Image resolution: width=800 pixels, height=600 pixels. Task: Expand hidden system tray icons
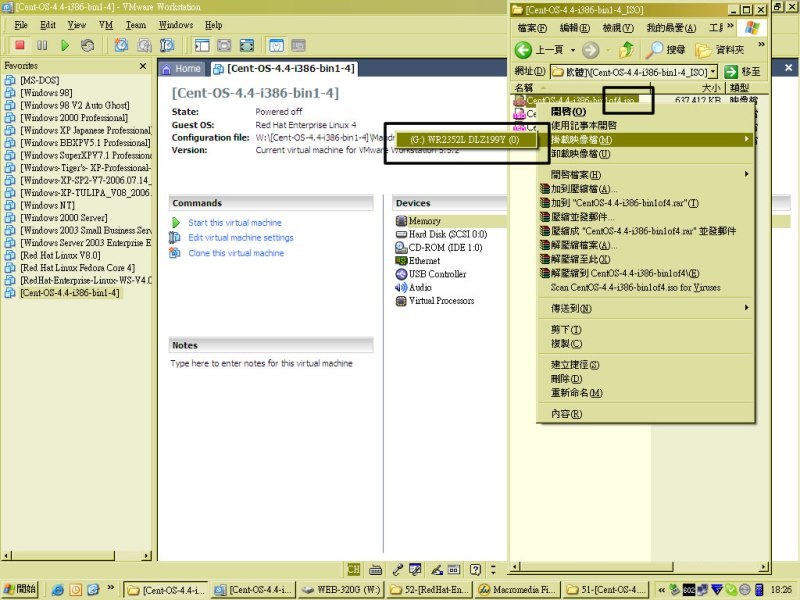[x=661, y=590]
